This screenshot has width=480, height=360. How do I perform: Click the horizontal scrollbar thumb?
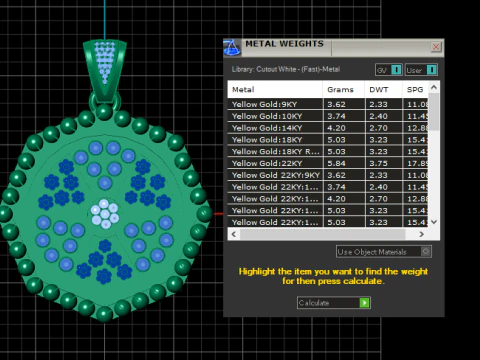click(322, 234)
